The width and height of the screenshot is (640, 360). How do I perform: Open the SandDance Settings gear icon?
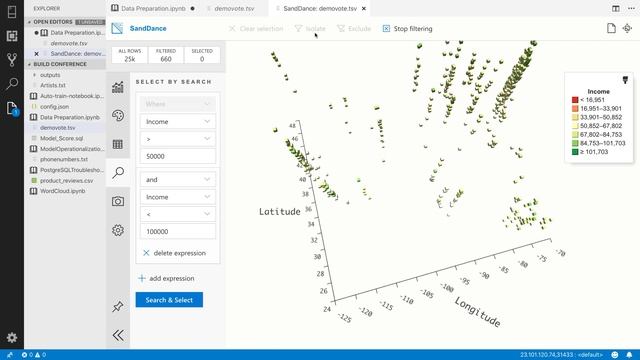118,230
